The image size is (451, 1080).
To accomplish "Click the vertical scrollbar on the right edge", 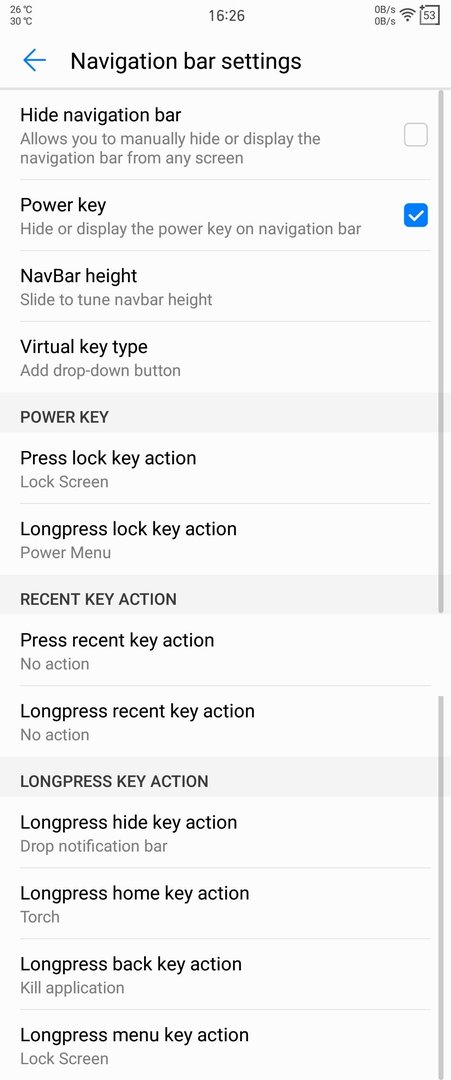I will 441,351.
